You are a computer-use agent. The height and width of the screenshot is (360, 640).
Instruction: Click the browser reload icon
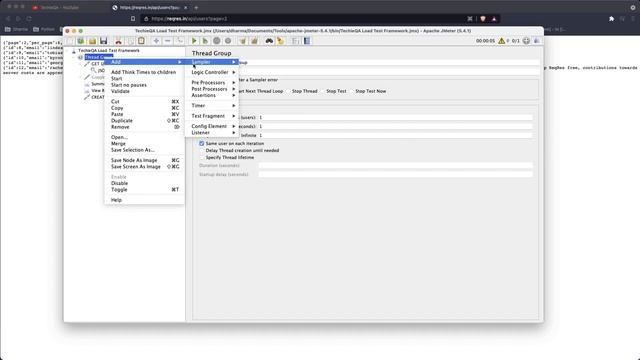(x=29, y=19)
